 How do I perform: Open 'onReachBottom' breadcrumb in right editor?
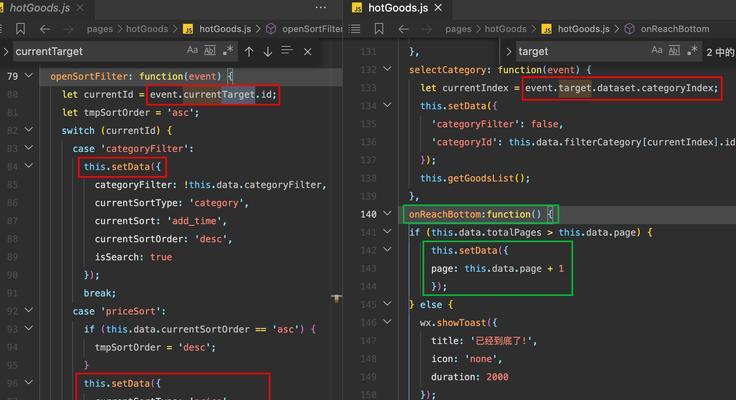click(675, 29)
